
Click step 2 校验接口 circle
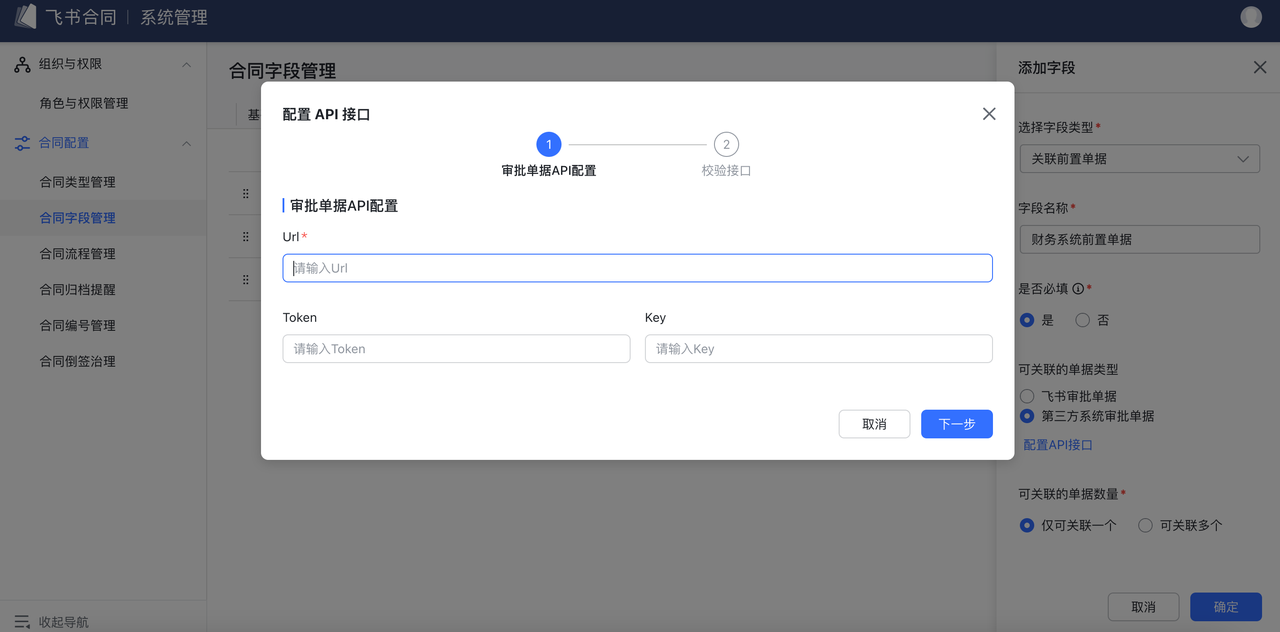[726, 145]
